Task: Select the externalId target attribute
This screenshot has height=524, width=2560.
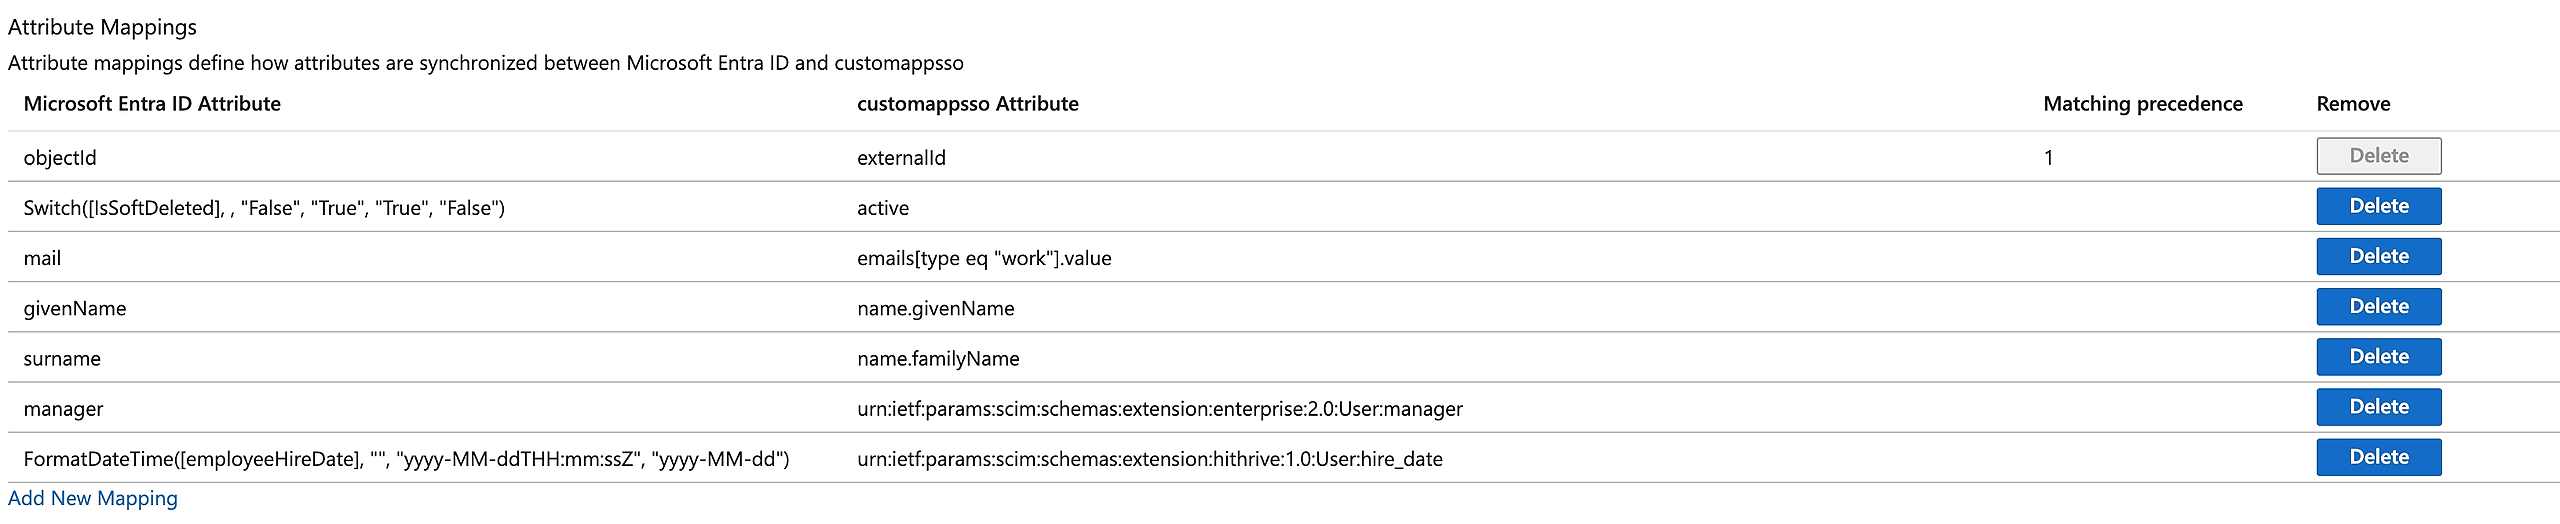Action: click(x=901, y=158)
